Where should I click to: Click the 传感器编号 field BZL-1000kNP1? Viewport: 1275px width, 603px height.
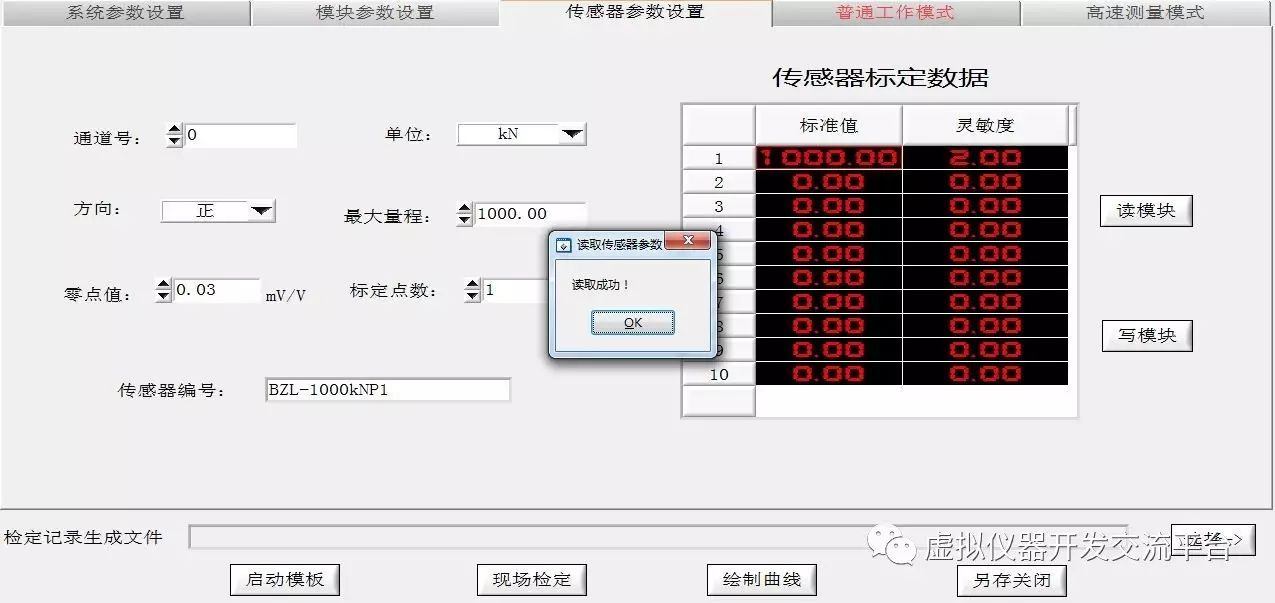click(387, 390)
